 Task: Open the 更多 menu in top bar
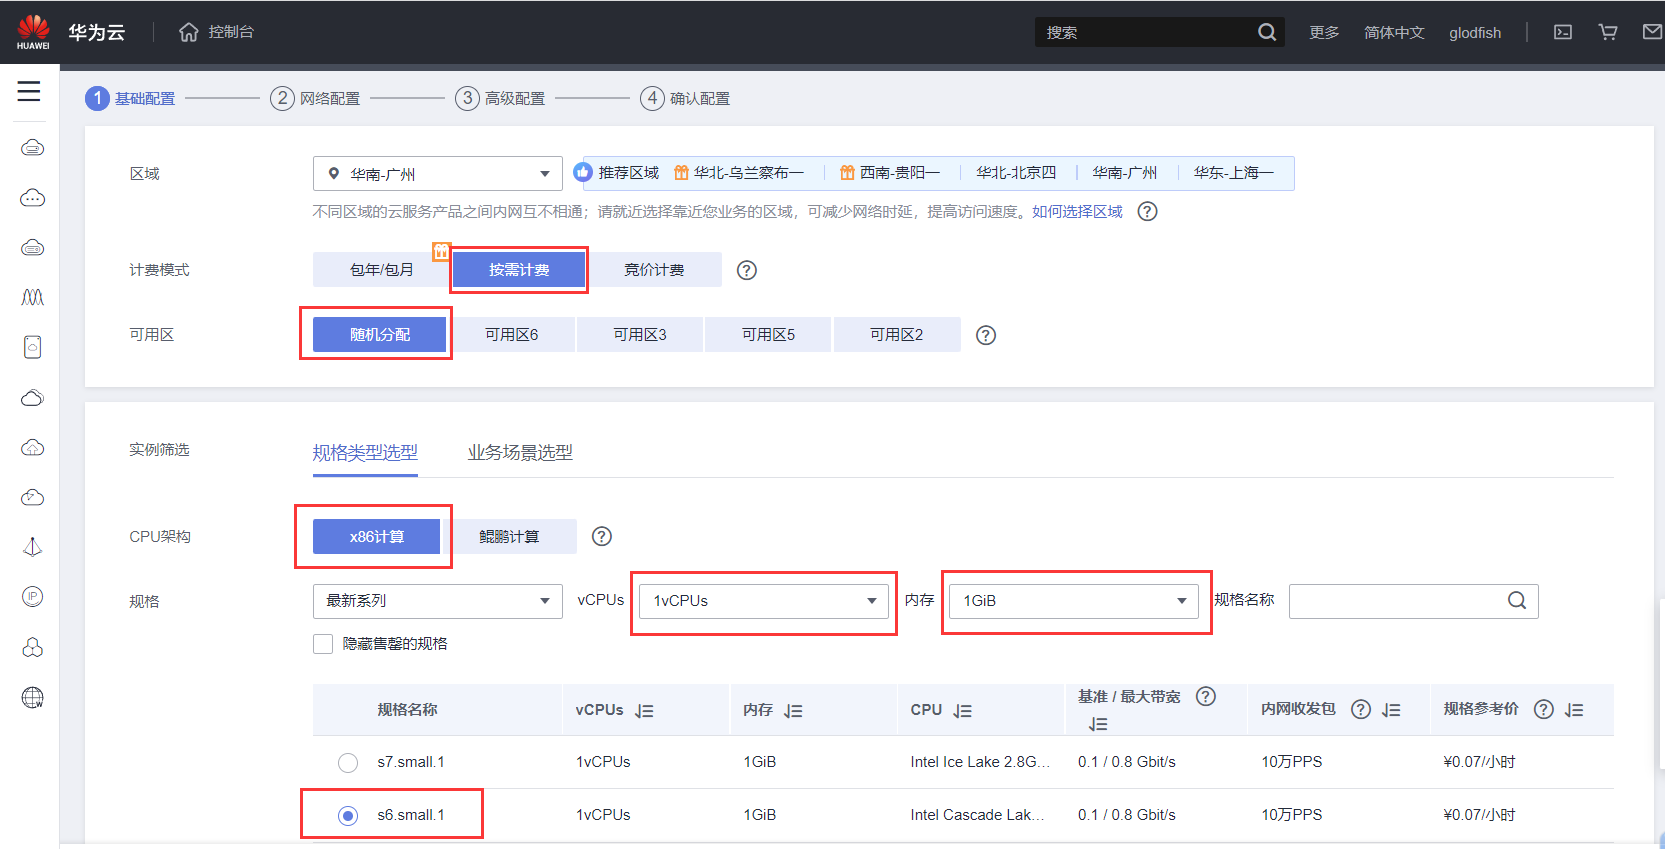click(1324, 33)
